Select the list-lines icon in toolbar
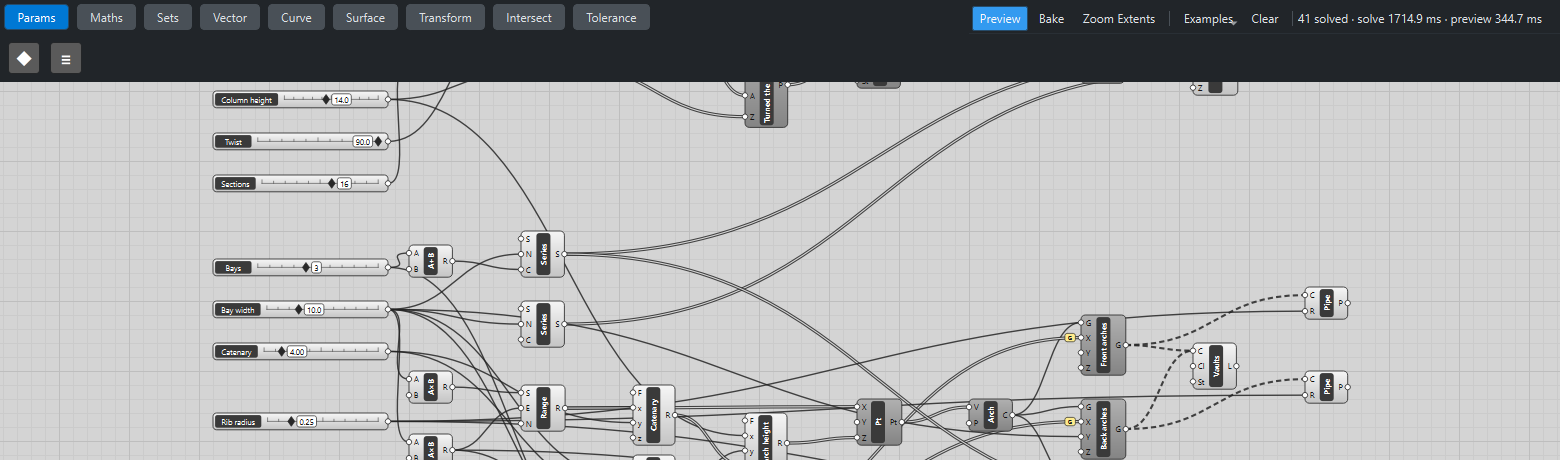This screenshot has height=460, width=1560. pyautogui.click(x=66, y=58)
